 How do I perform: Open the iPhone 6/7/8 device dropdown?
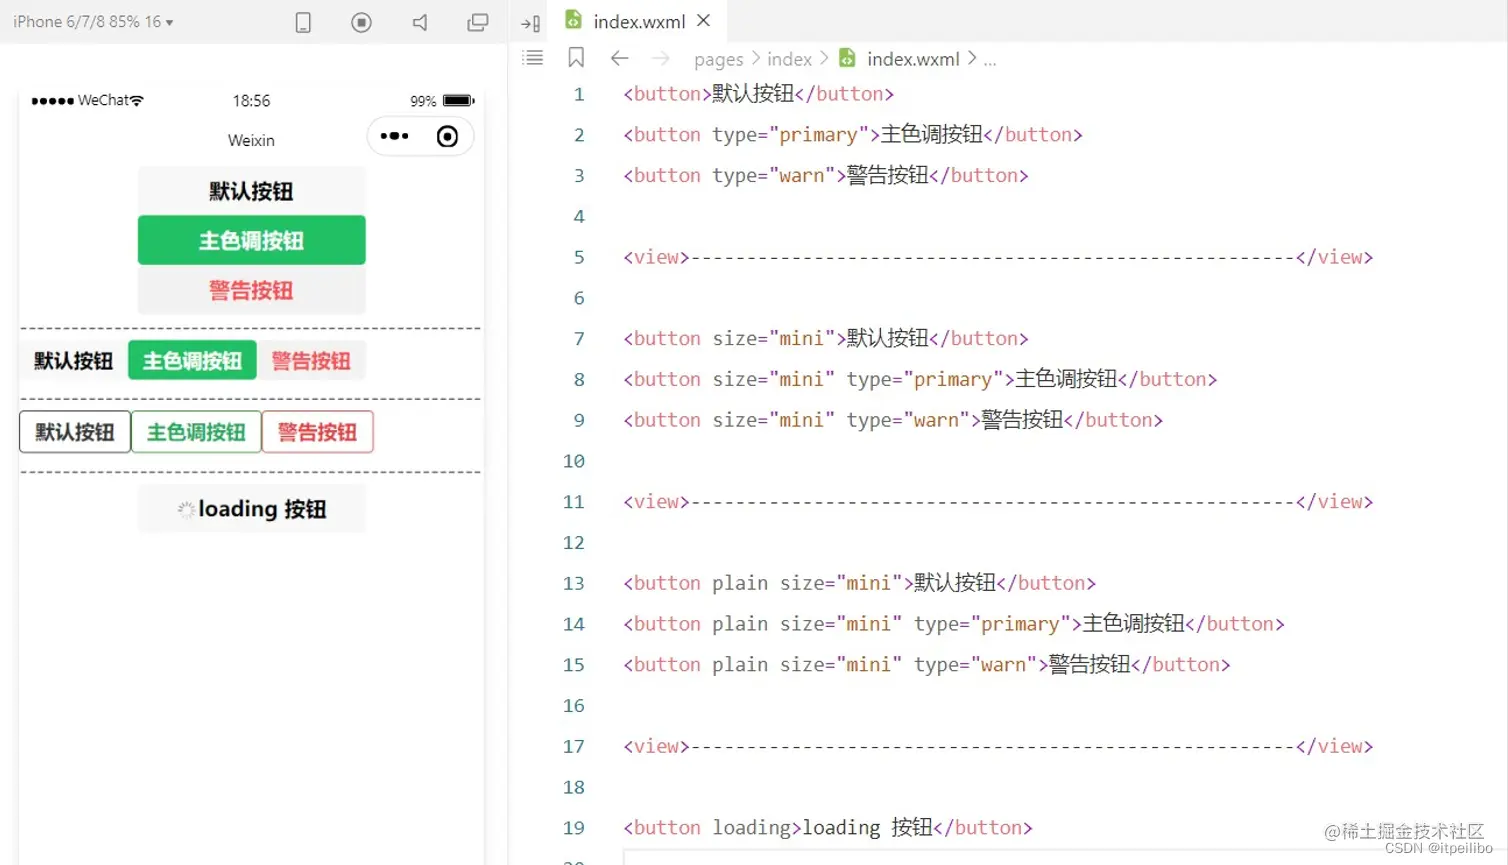point(93,21)
